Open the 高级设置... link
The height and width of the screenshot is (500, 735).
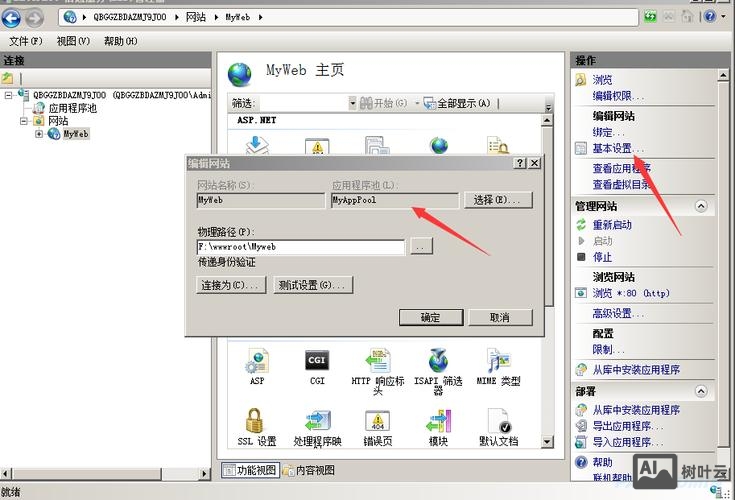point(618,313)
